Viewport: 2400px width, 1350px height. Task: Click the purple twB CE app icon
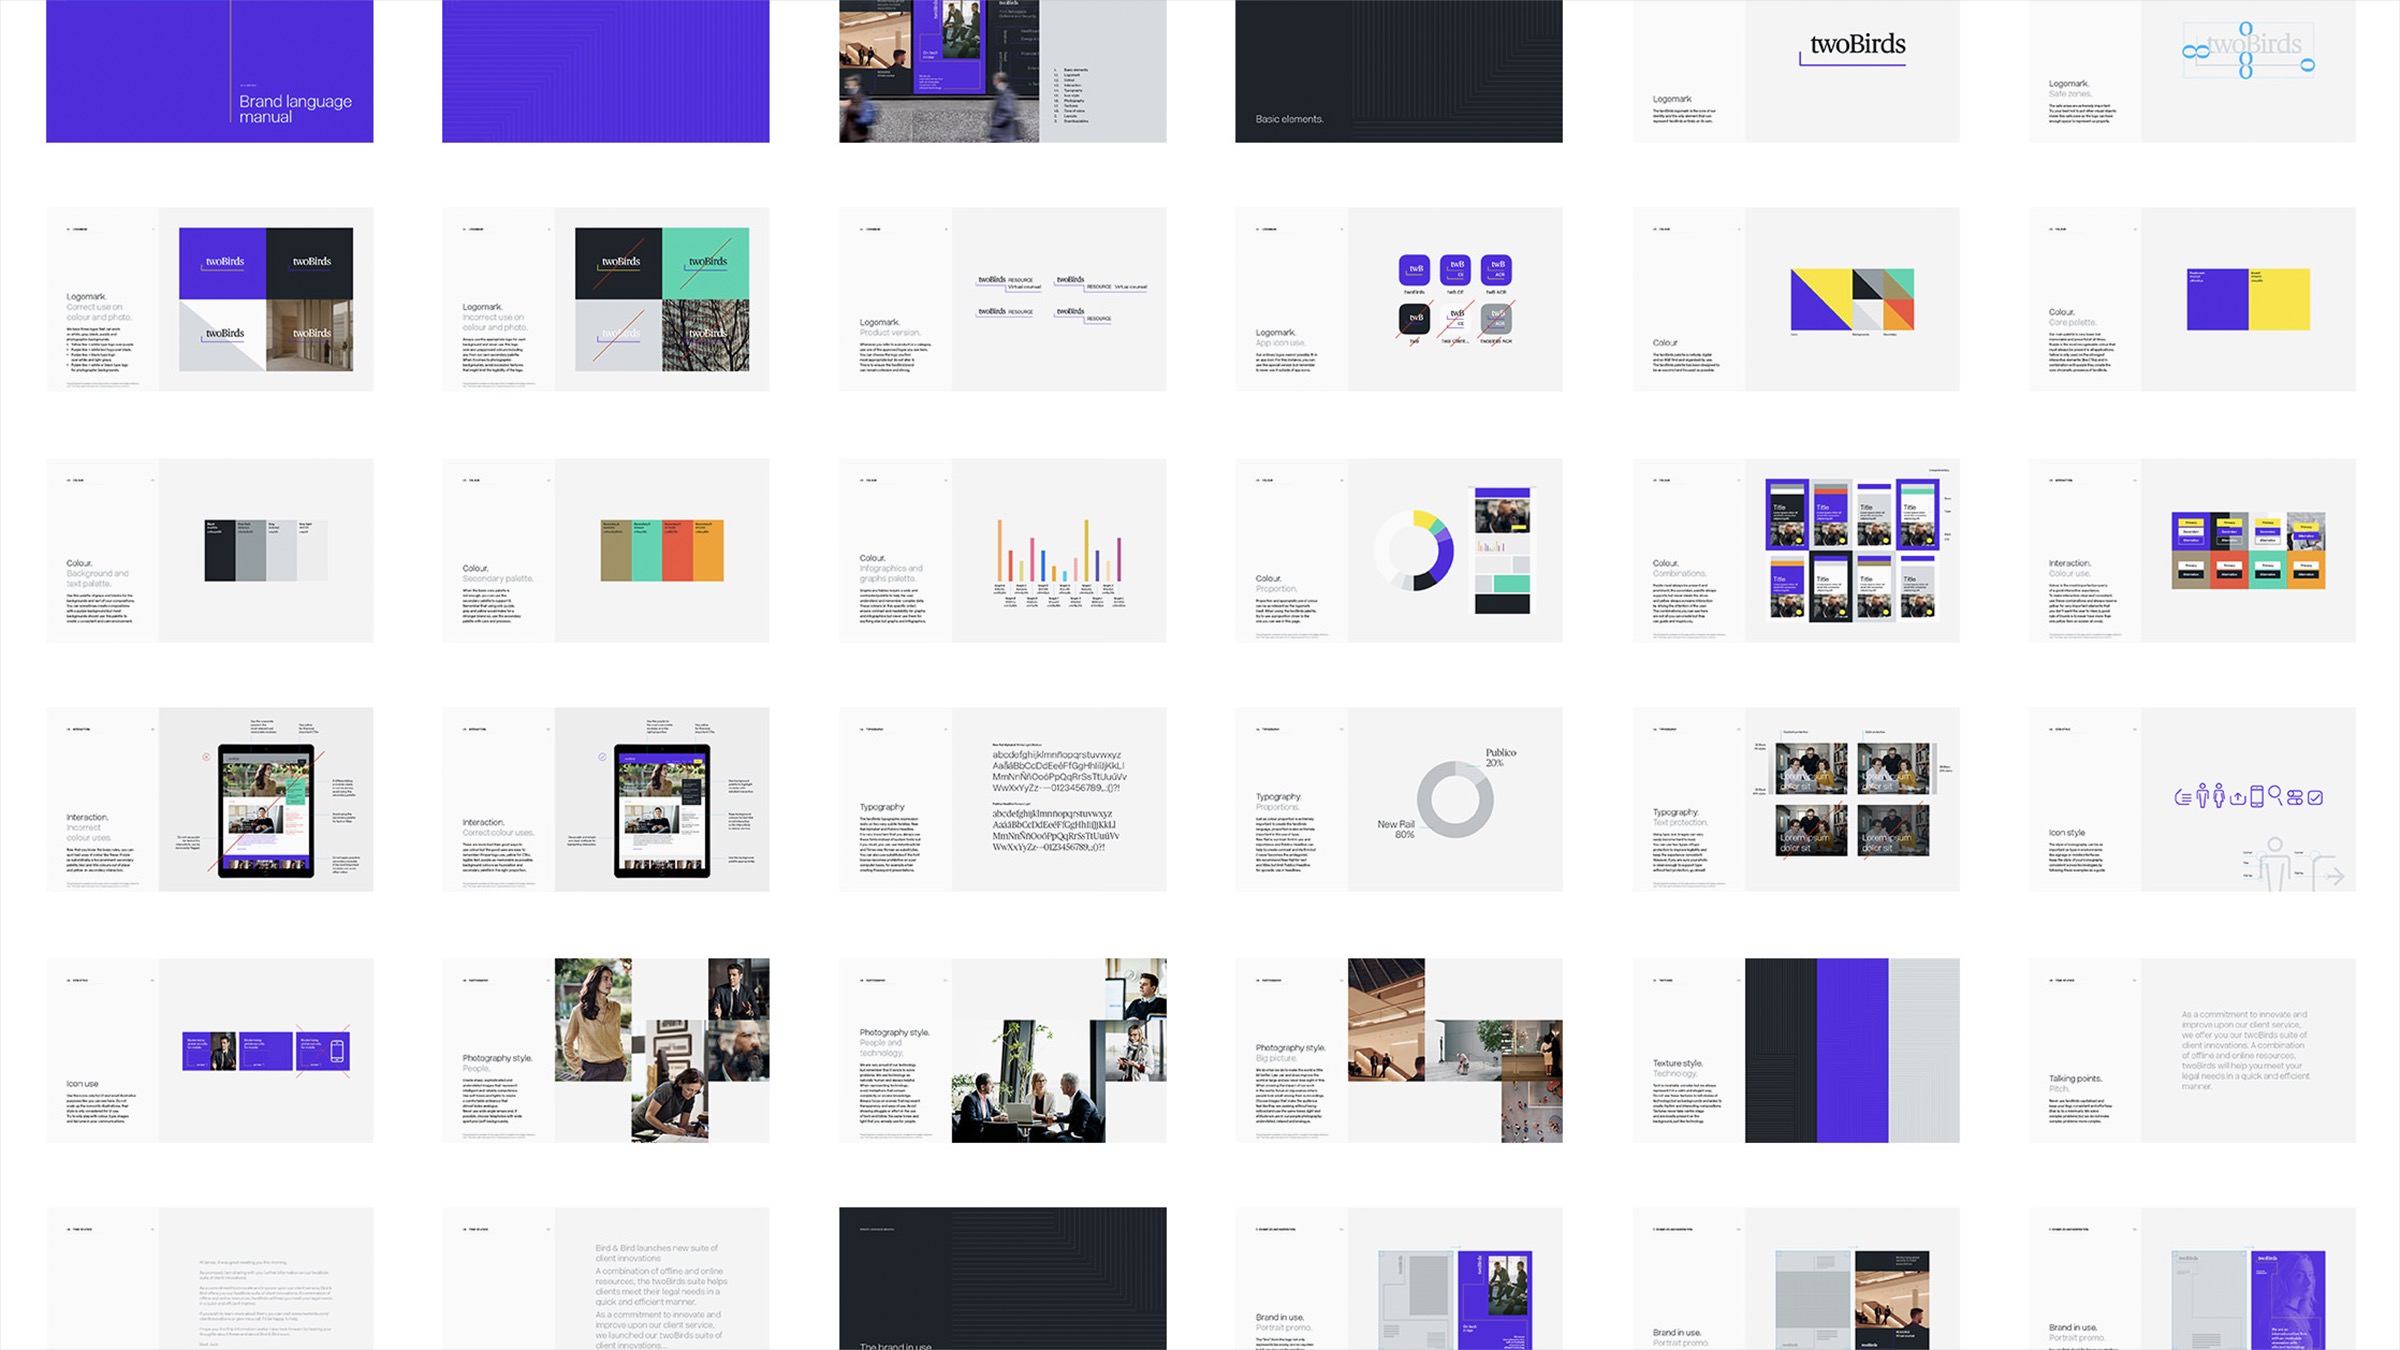coord(1455,269)
